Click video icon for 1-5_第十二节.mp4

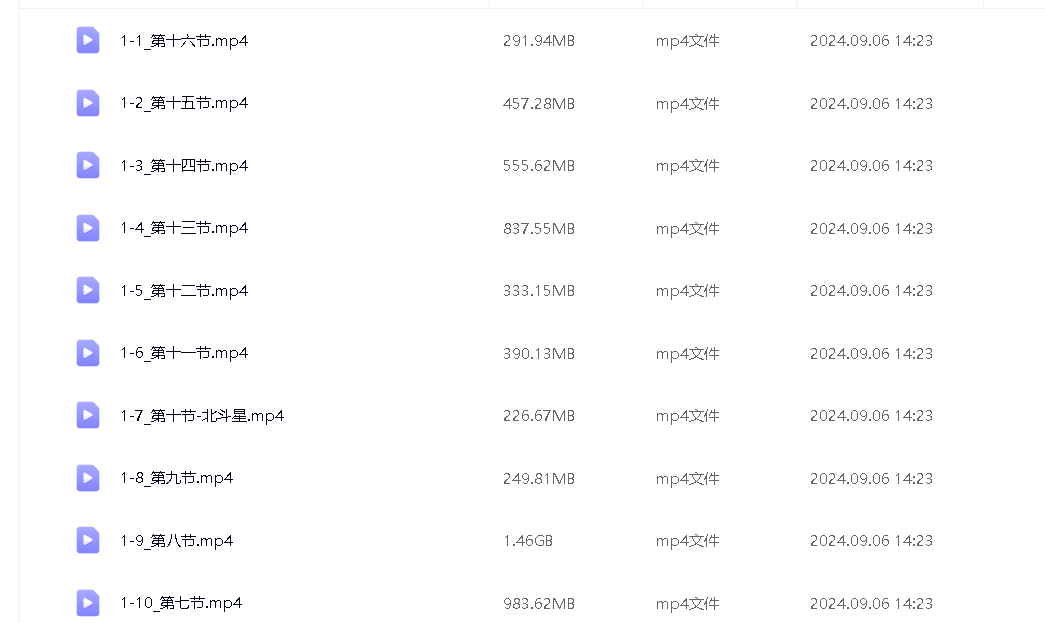tap(88, 291)
